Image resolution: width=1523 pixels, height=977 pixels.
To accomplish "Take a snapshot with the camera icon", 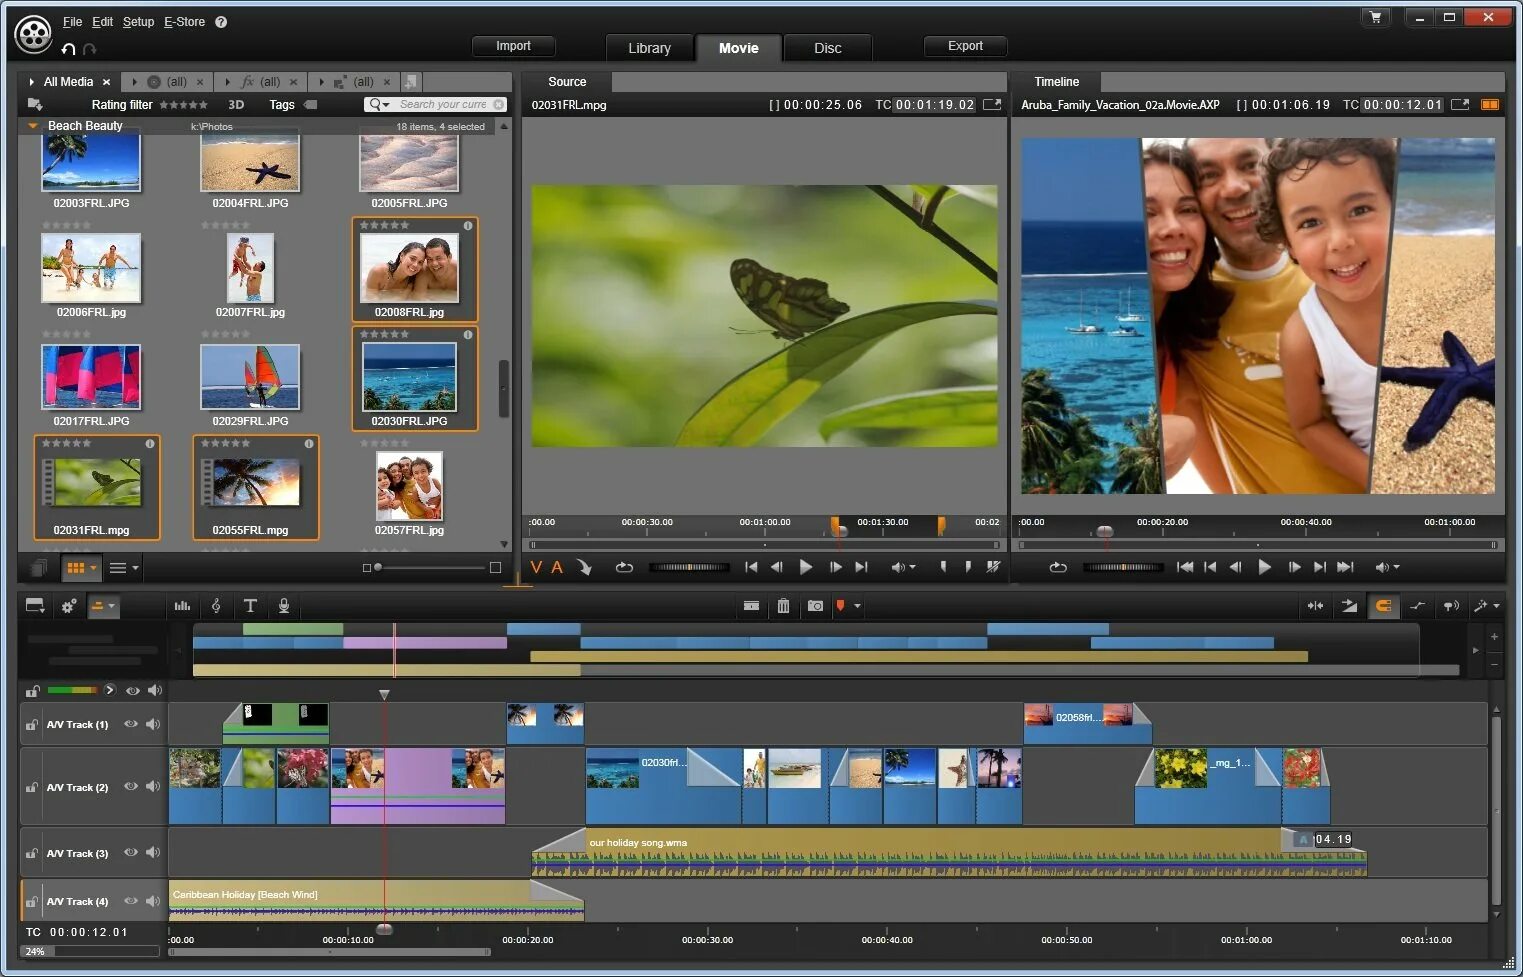I will [x=815, y=606].
